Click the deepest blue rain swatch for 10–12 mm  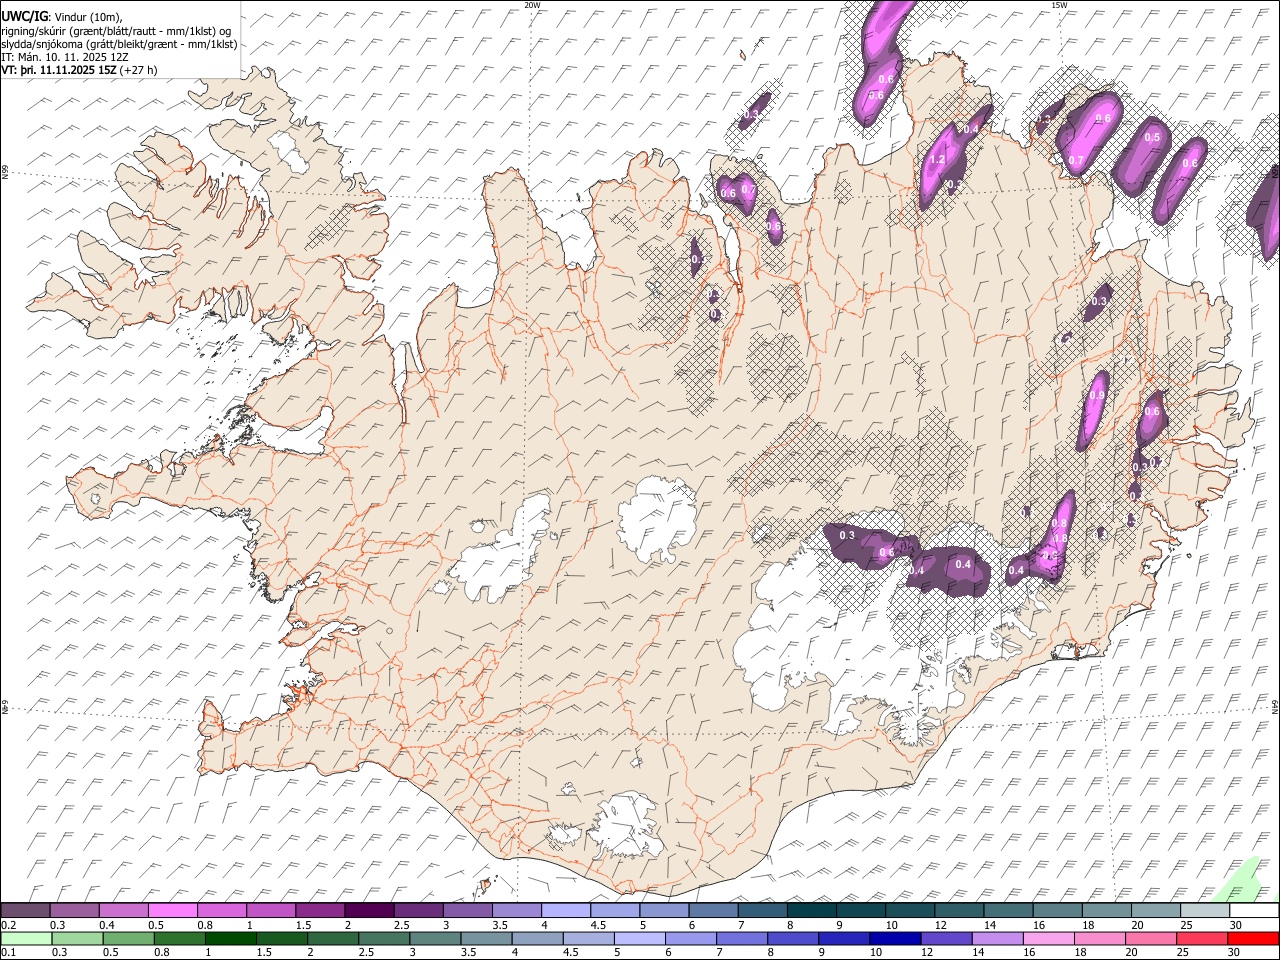(894, 938)
